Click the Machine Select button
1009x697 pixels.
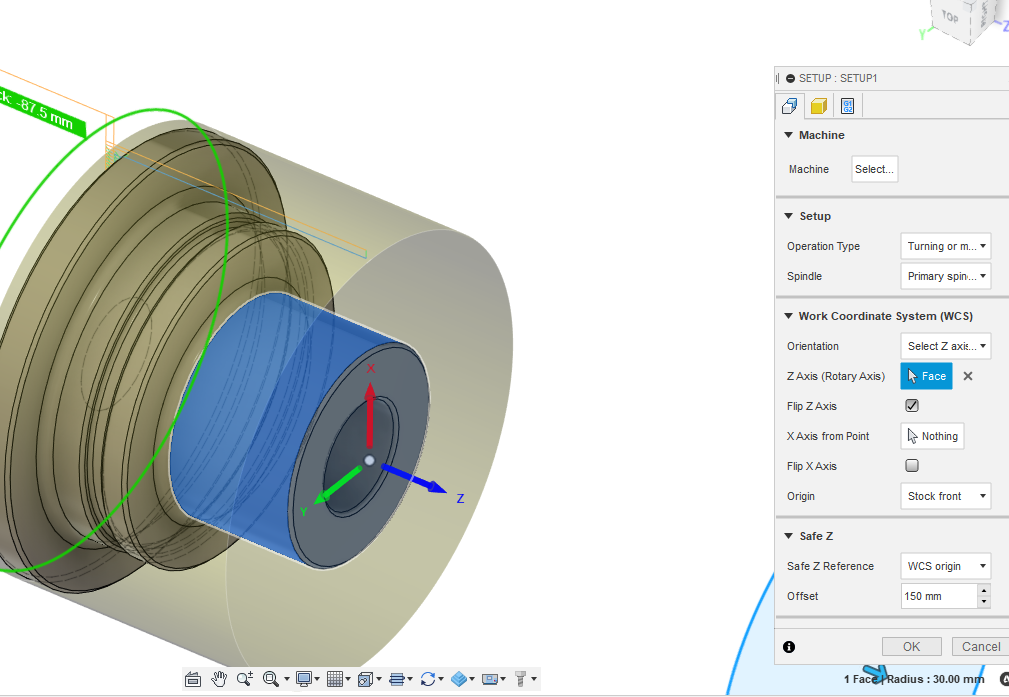point(873,169)
